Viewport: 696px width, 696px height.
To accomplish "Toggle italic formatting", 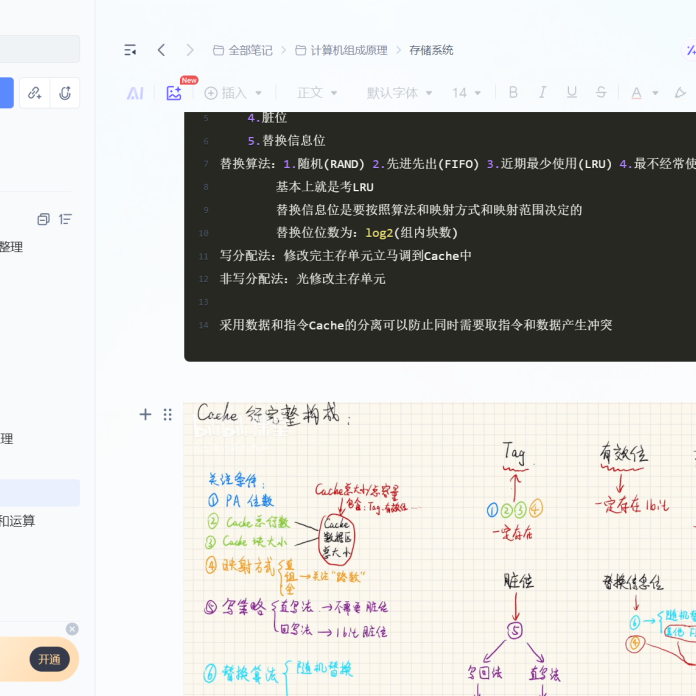I will [542, 93].
